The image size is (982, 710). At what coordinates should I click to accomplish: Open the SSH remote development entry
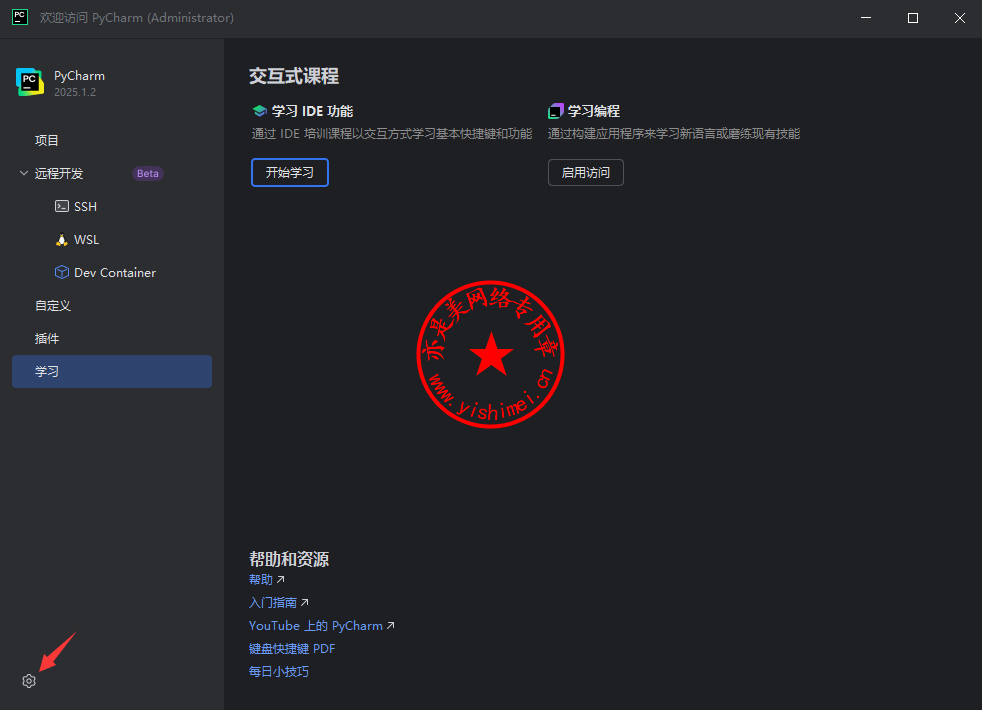(x=85, y=207)
